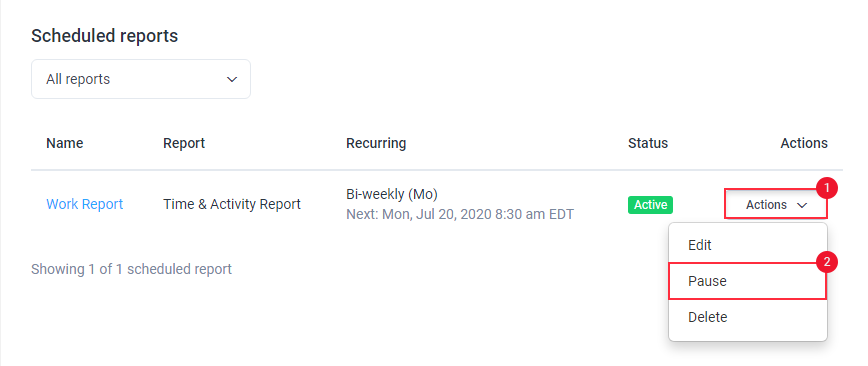The image size is (868, 366).
Task: Expand the Actions dropdown for Work Report
Action: [x=776, y=205]
